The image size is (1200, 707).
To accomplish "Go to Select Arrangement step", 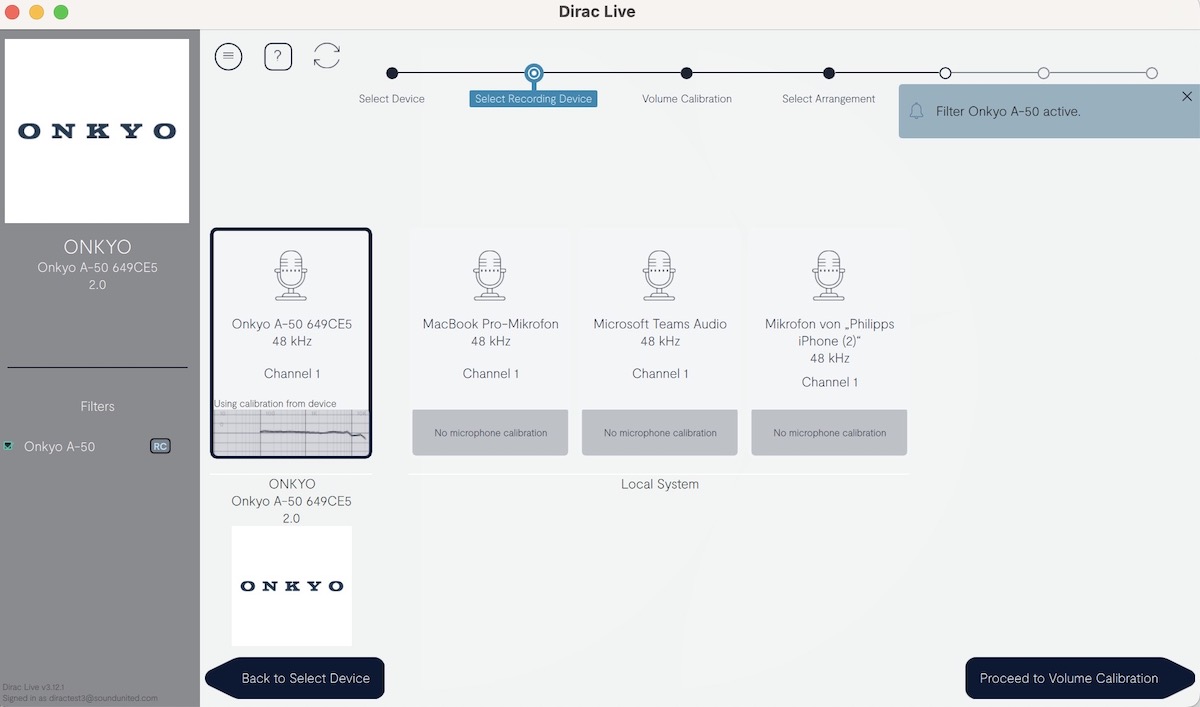I will pyautogui.click(x=828, y=73).
